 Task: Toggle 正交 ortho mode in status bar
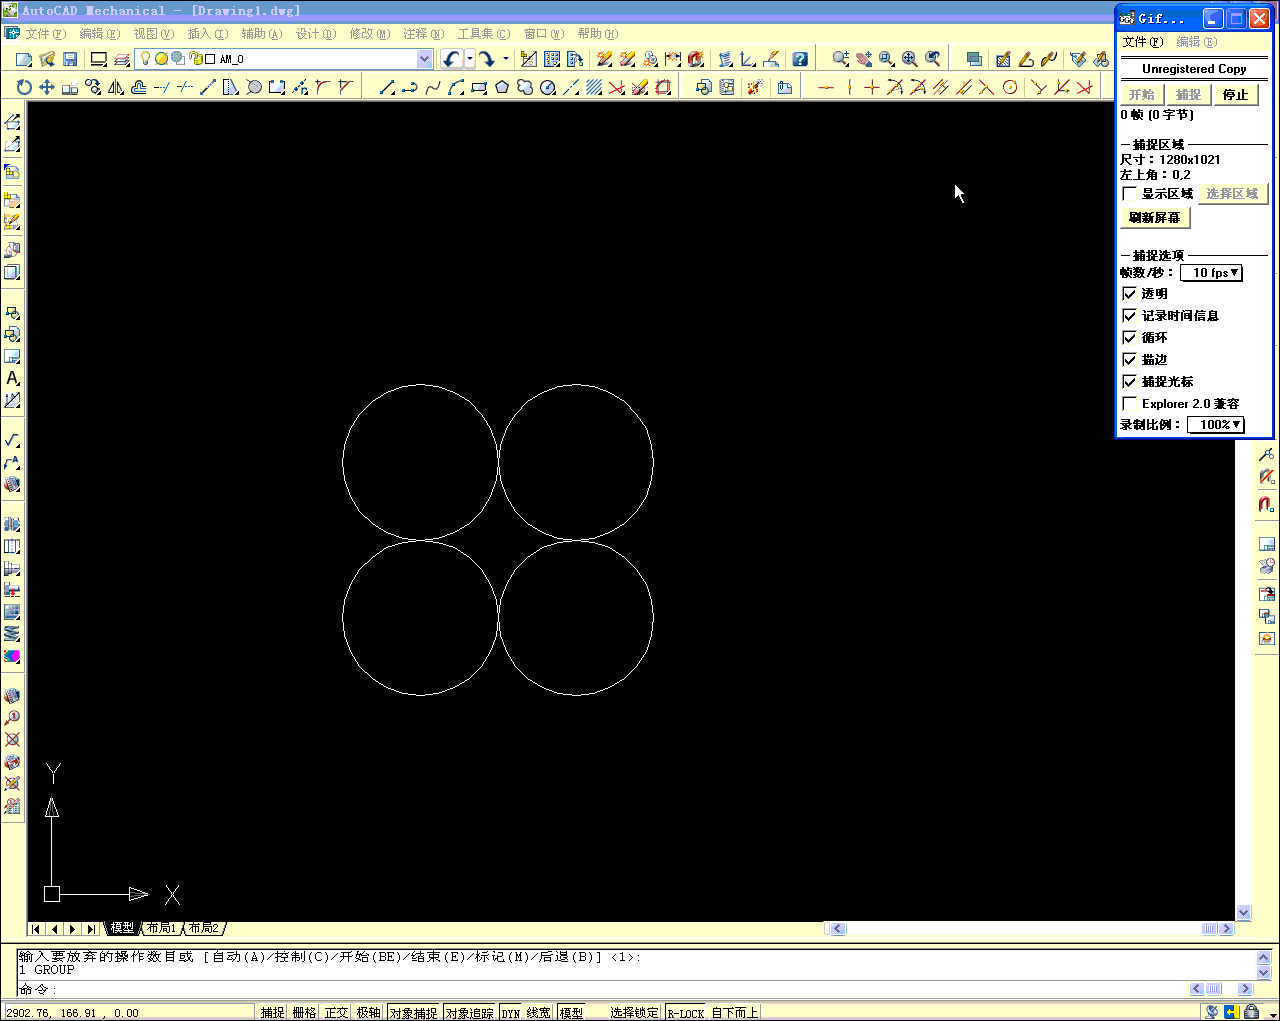[337, 1013]
